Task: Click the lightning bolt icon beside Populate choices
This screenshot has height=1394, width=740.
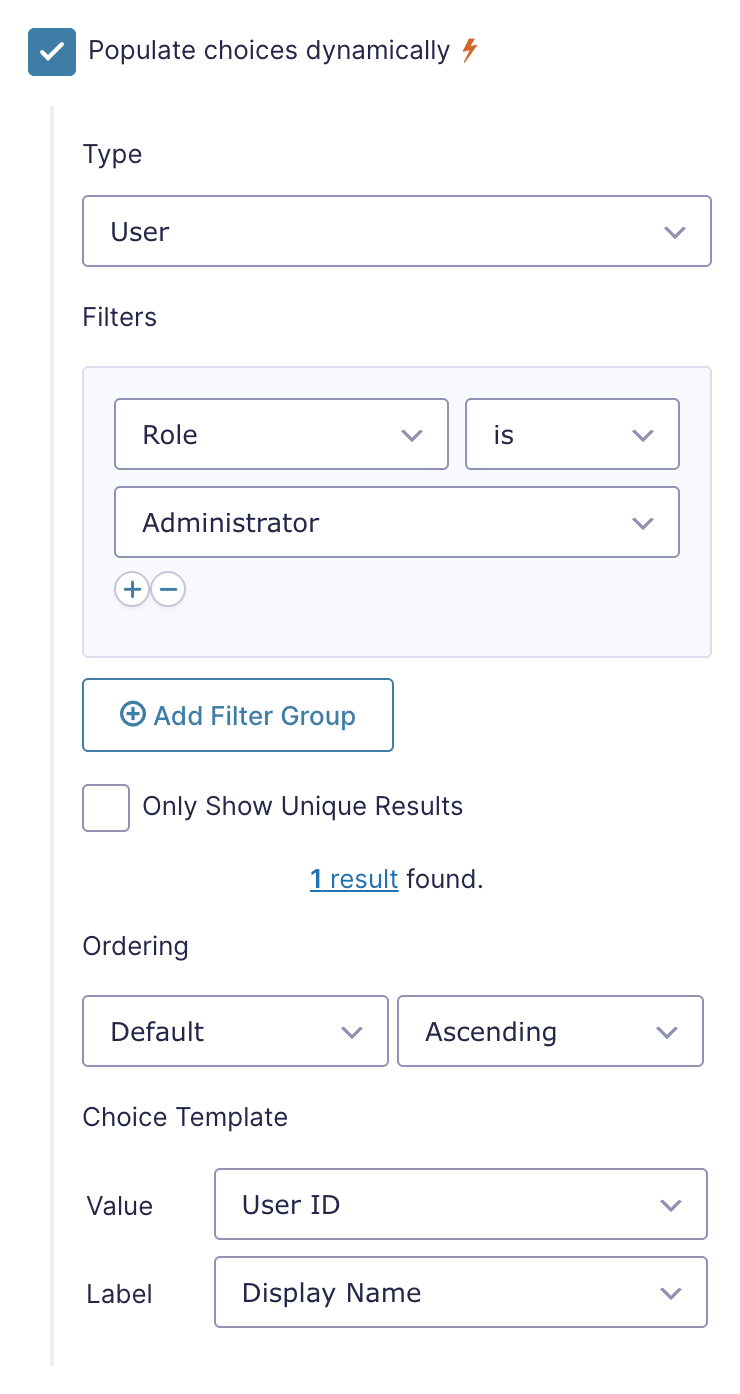Action: (470, 50)
